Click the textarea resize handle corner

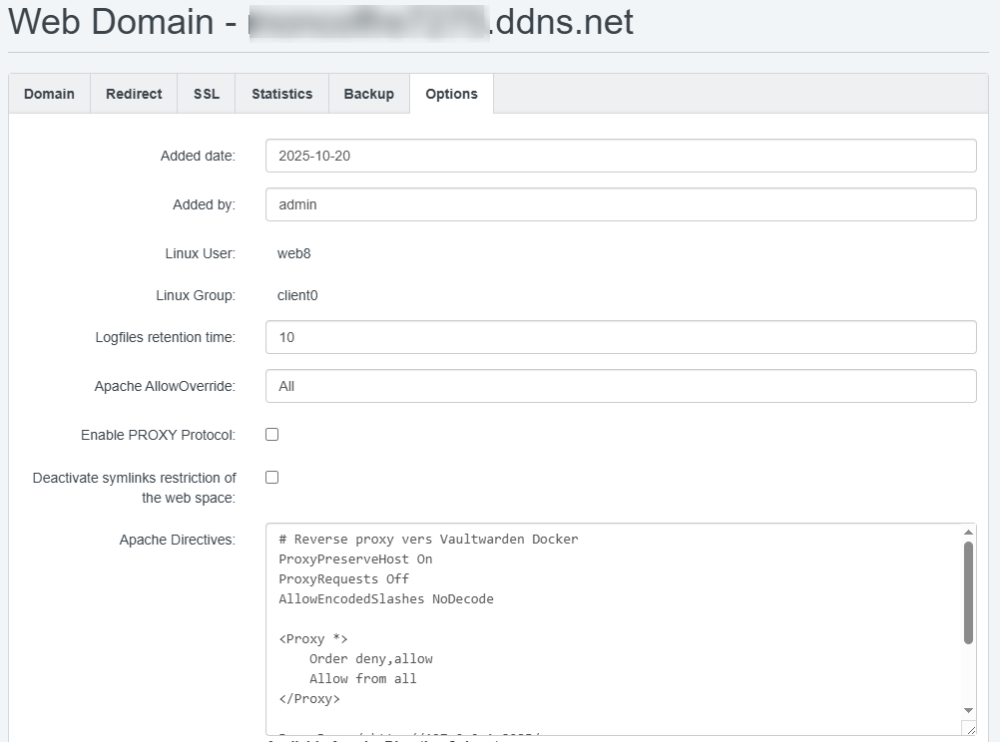[x=969, y=729]
